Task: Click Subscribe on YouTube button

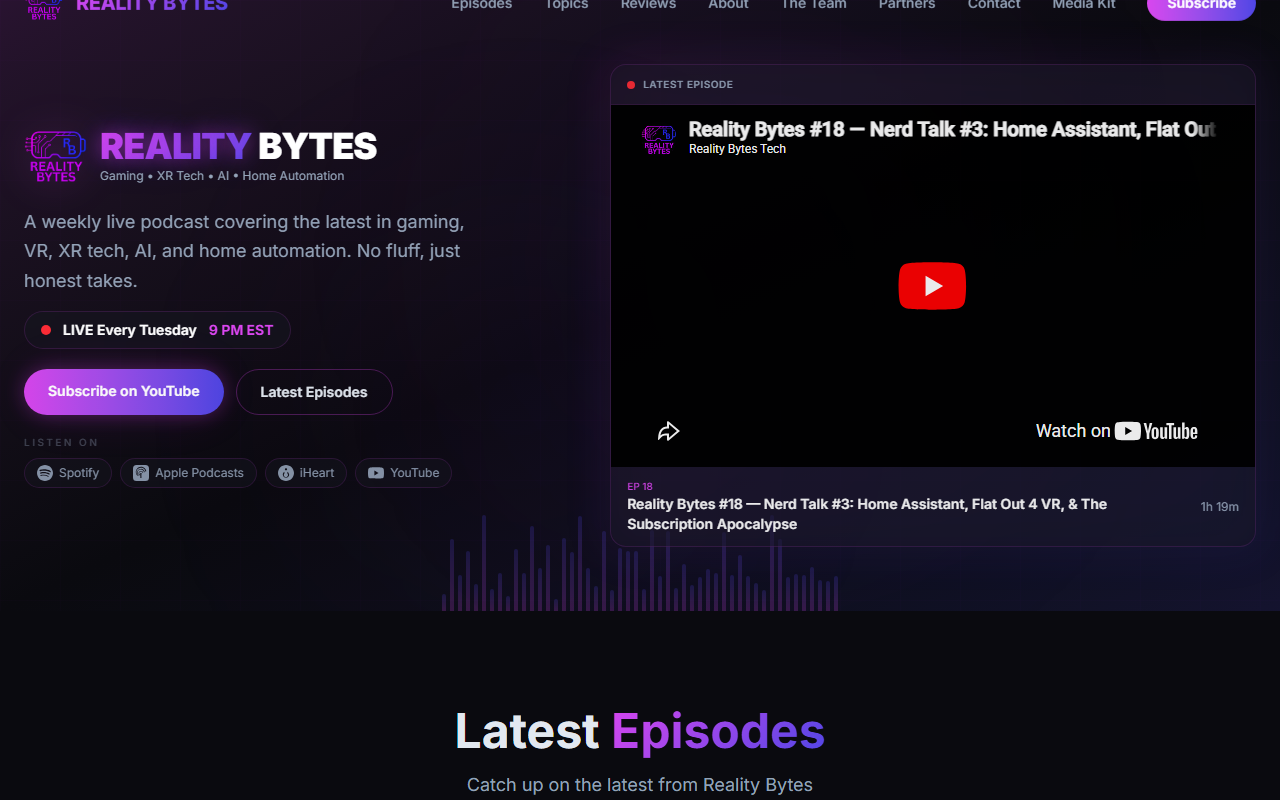Action: coord(124,391)
